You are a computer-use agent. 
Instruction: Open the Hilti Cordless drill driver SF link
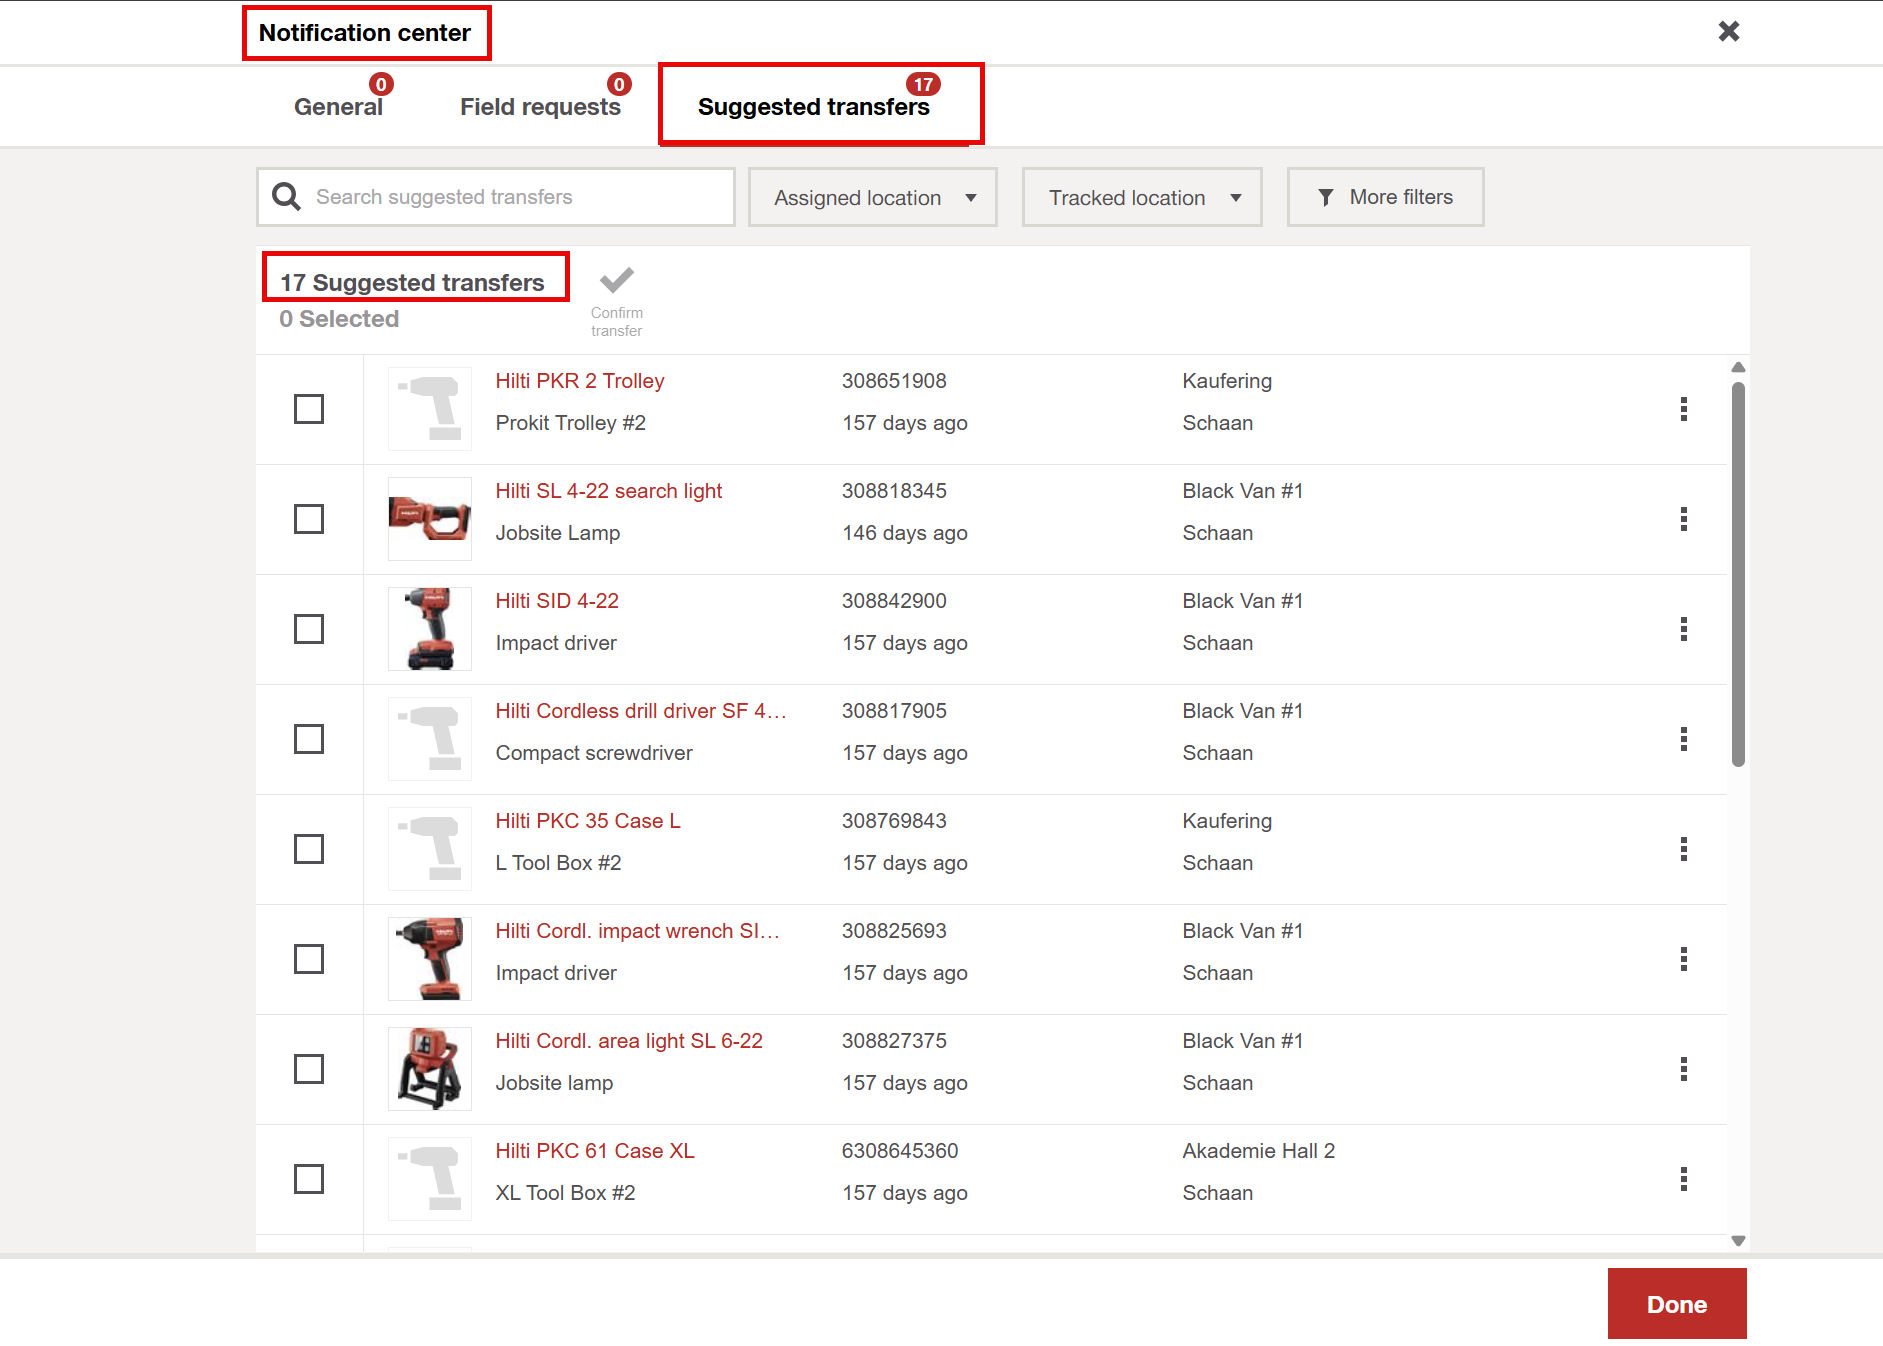(641, 711)
